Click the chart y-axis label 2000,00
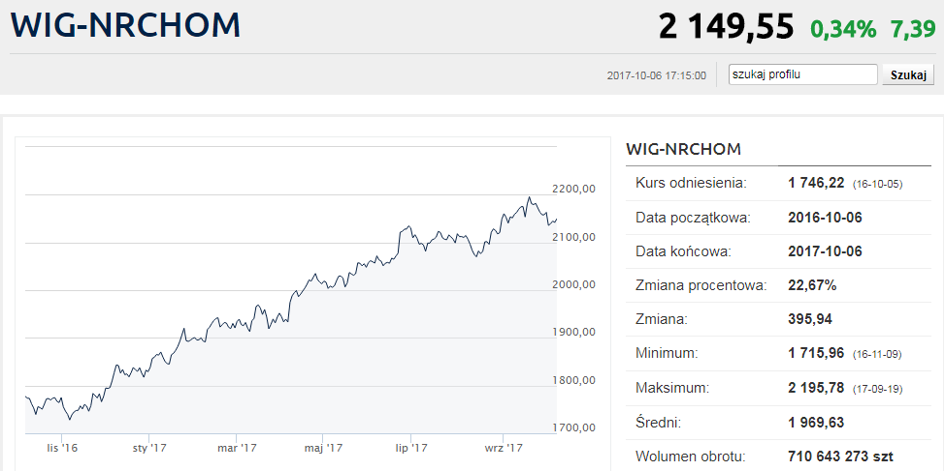The height and width of the screenshot is (471, 945). coord(574,284)
